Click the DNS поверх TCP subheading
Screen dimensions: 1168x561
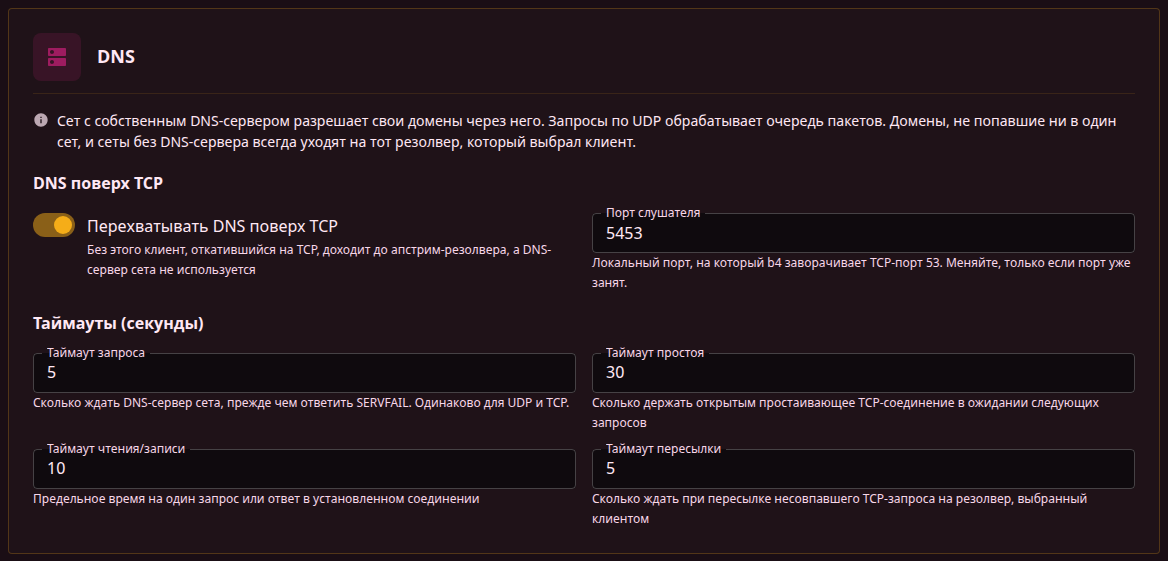(x=98, y=185)
